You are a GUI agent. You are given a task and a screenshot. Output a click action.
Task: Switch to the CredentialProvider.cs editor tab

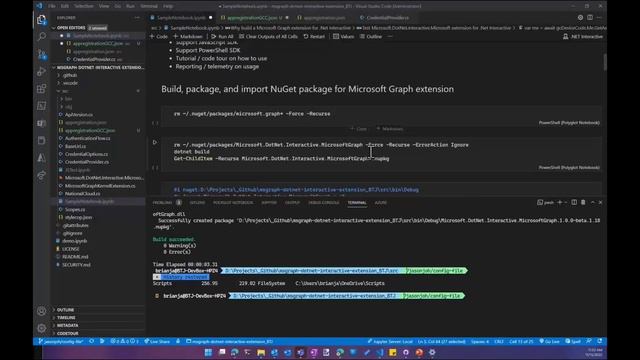coord(387,18)
